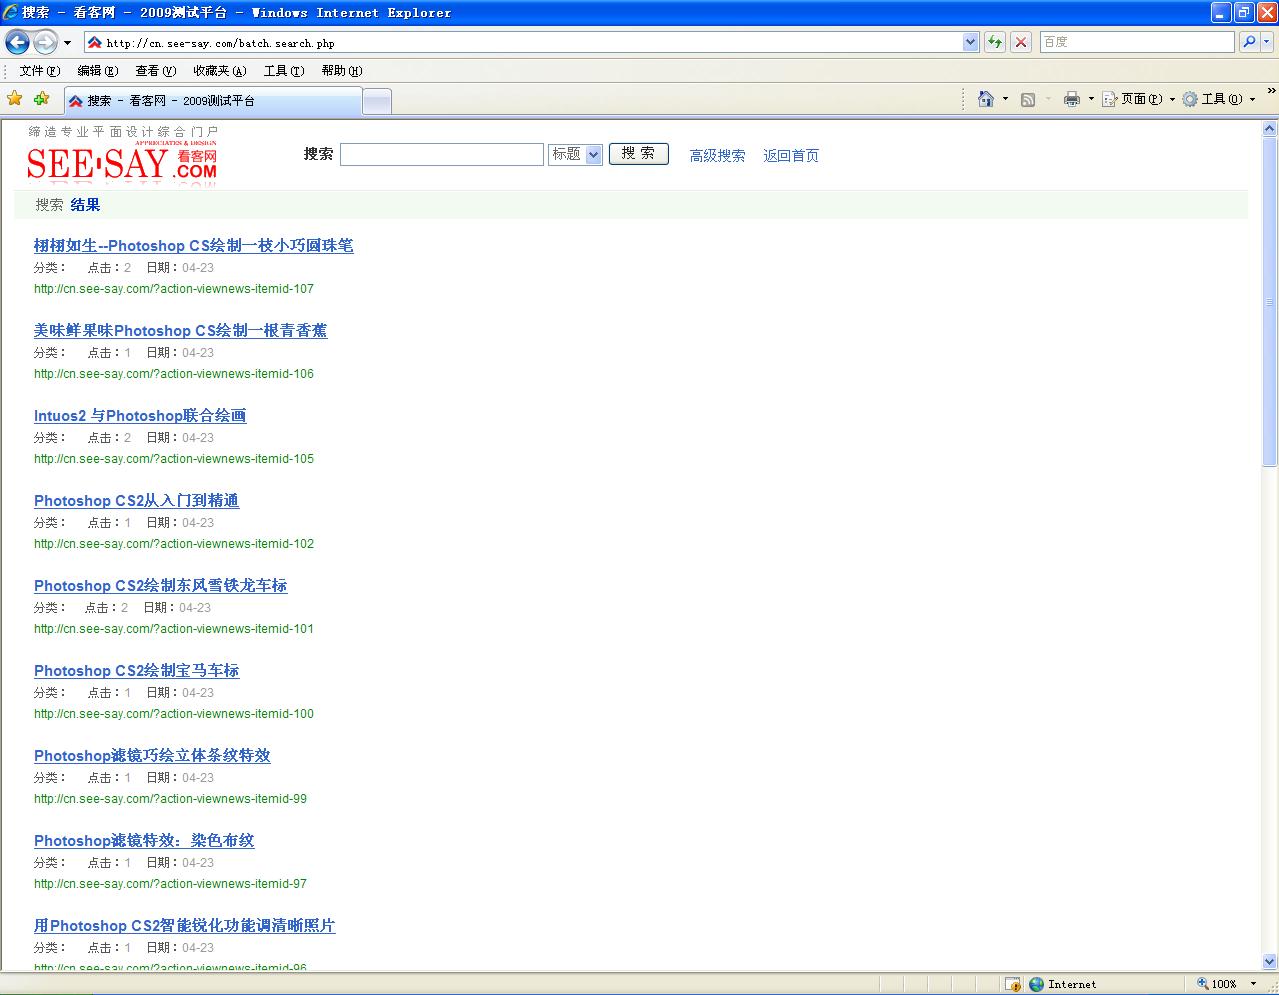Click the 搜索 submit button
1279x995 pixels.
(638, 154)
